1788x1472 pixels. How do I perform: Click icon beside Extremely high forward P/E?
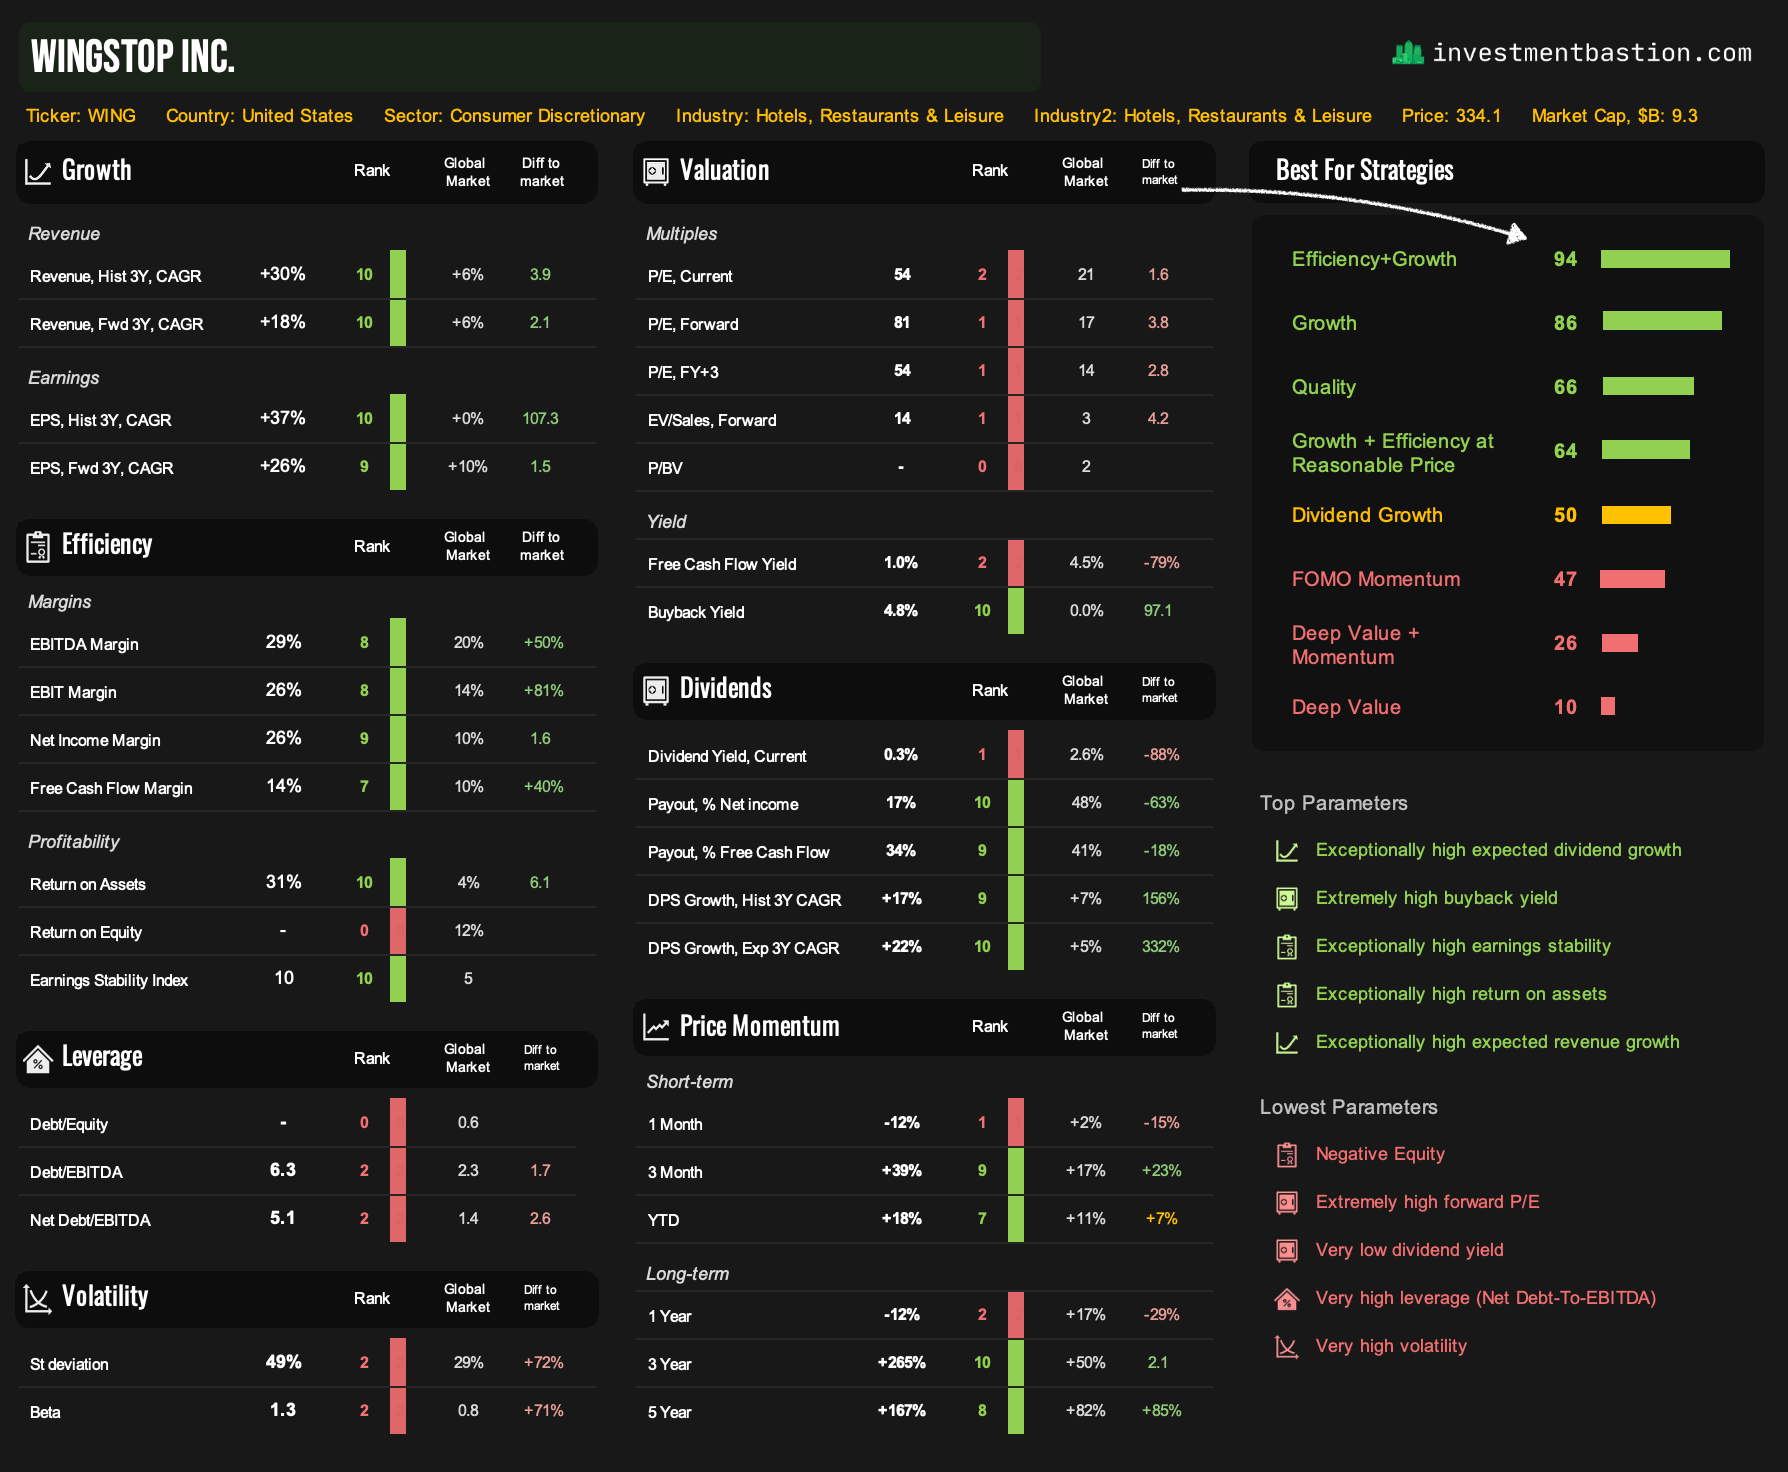1287,1202
